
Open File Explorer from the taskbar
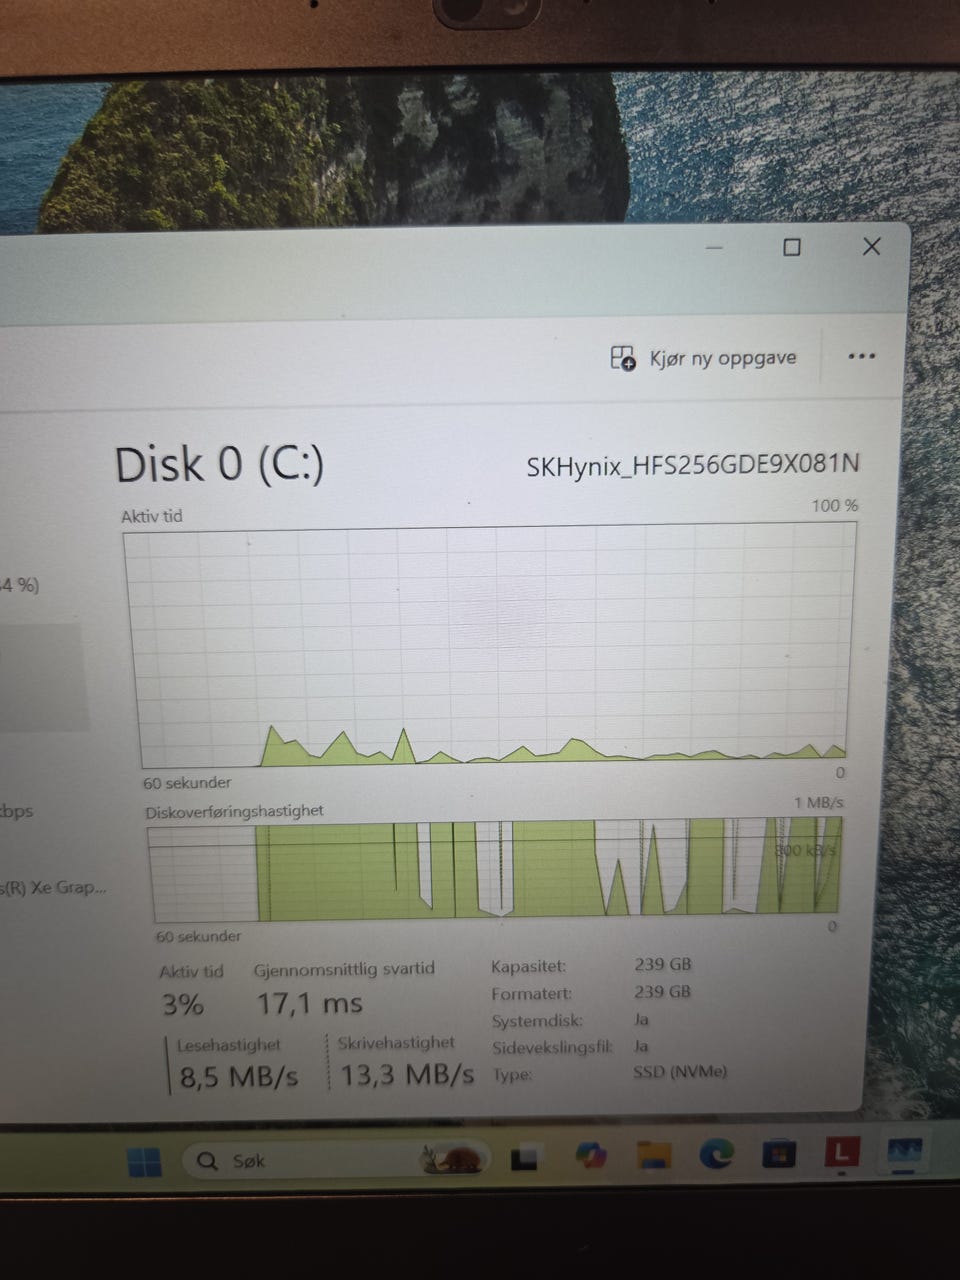654,1155
